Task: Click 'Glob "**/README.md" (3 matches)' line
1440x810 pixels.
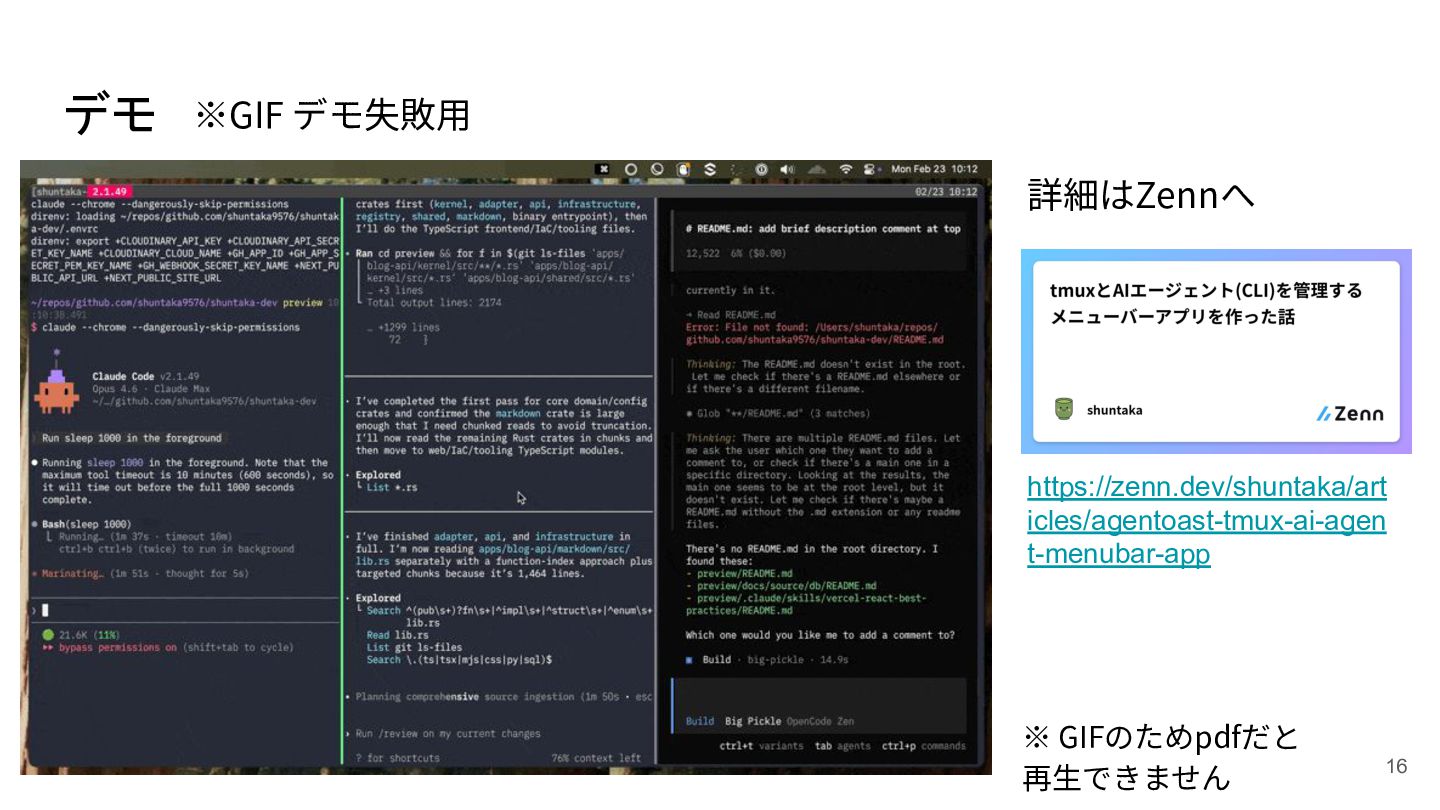Action: (778, 413)
